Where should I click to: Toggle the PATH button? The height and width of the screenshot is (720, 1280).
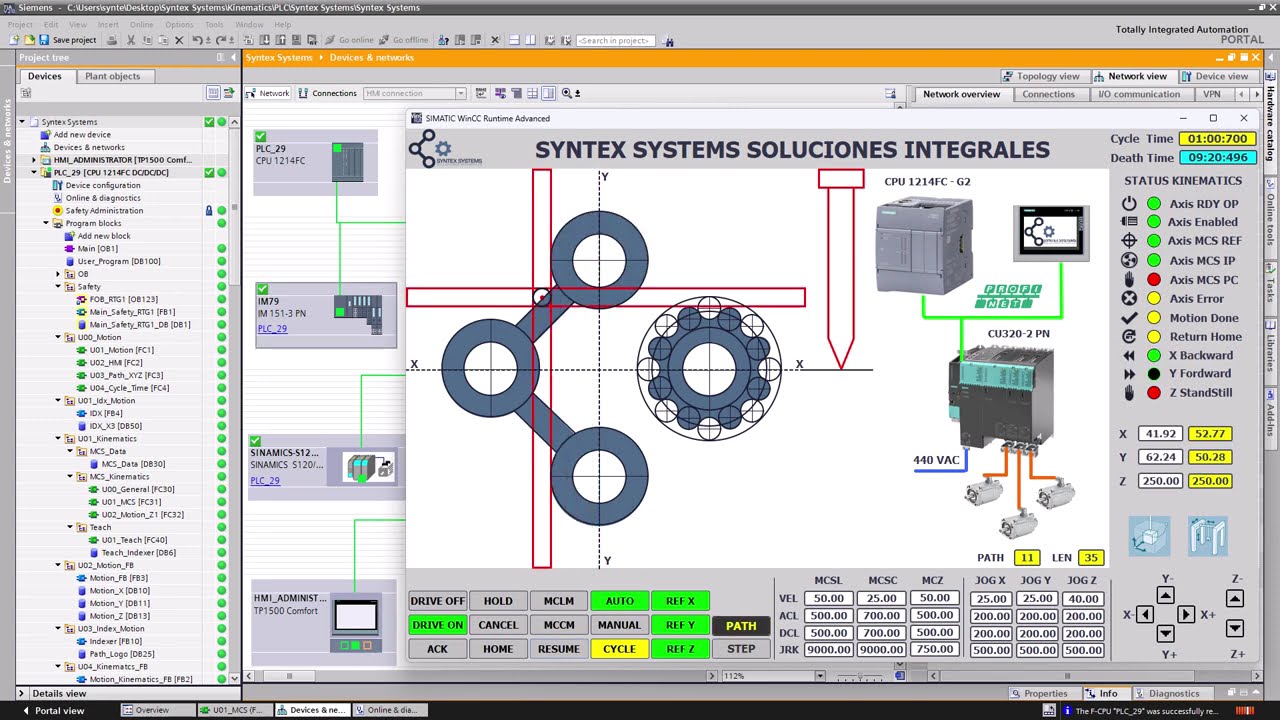(x=741, y=626)
